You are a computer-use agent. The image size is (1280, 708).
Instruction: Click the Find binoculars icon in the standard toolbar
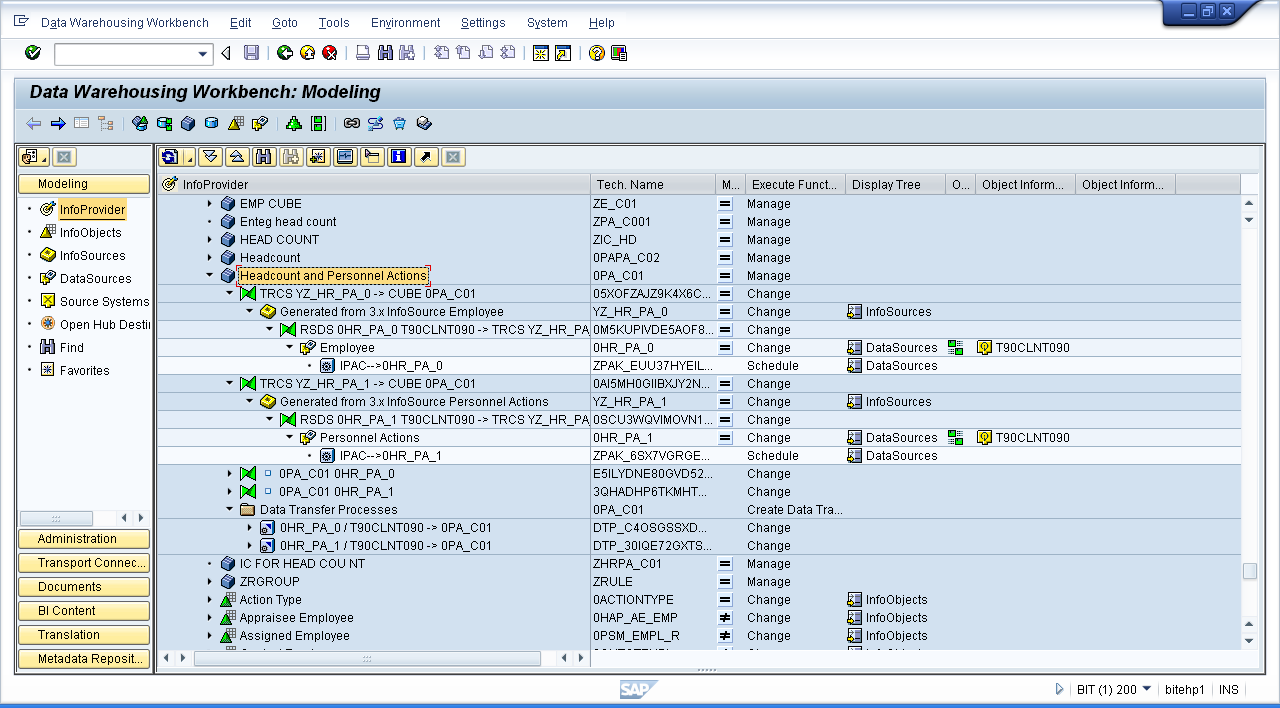(x=385, y=53)
